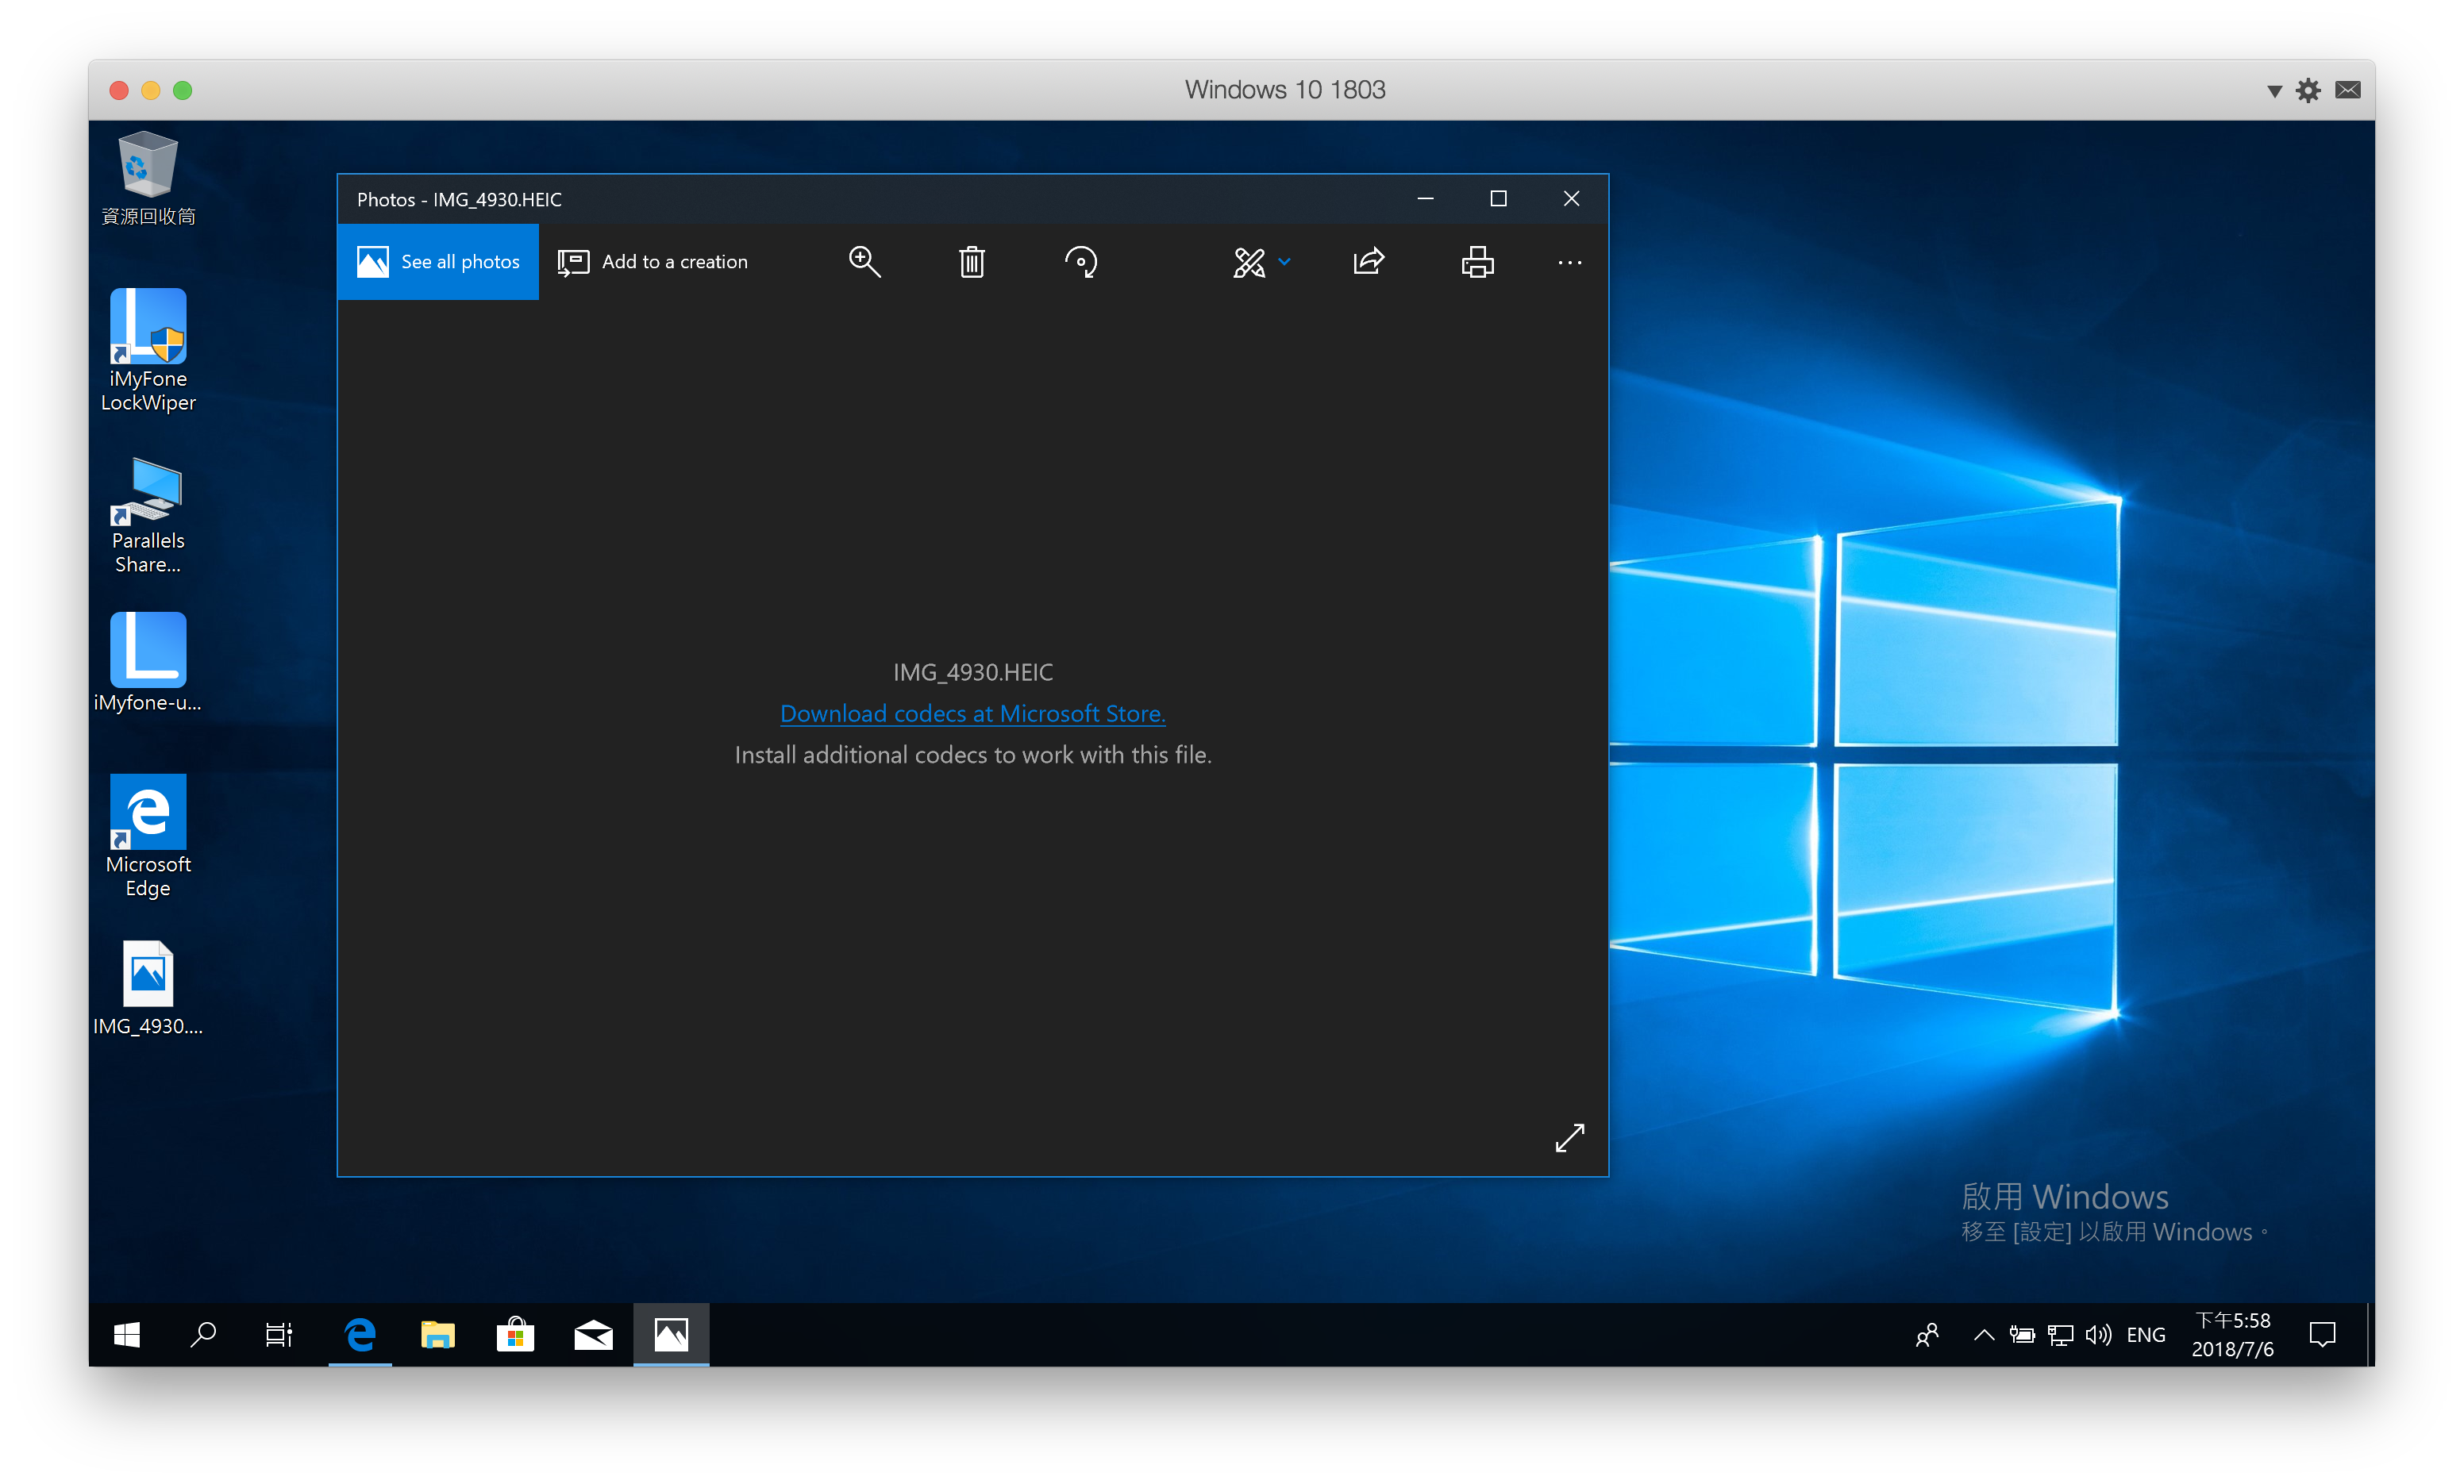Click the network tray icon
The width and height of the screenshot is (2464, 1484).
click(2060, 1335)
